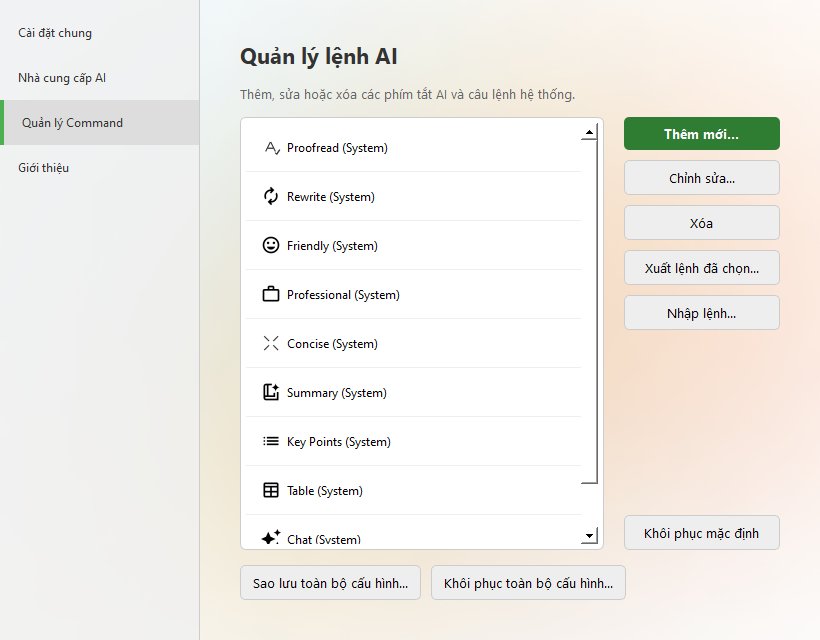This screenshot has width=820, height=640.
Task: Click the Rewrite circular arrows icon
Action: pos(271,196)
